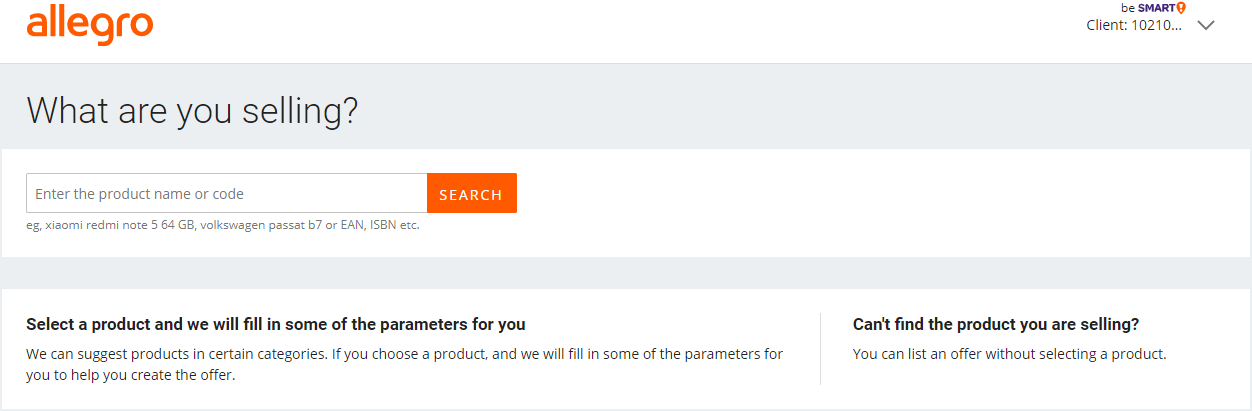Click 'Can't find the product you are selling?' heading
Screen dimensions: 1252x411
996,325
